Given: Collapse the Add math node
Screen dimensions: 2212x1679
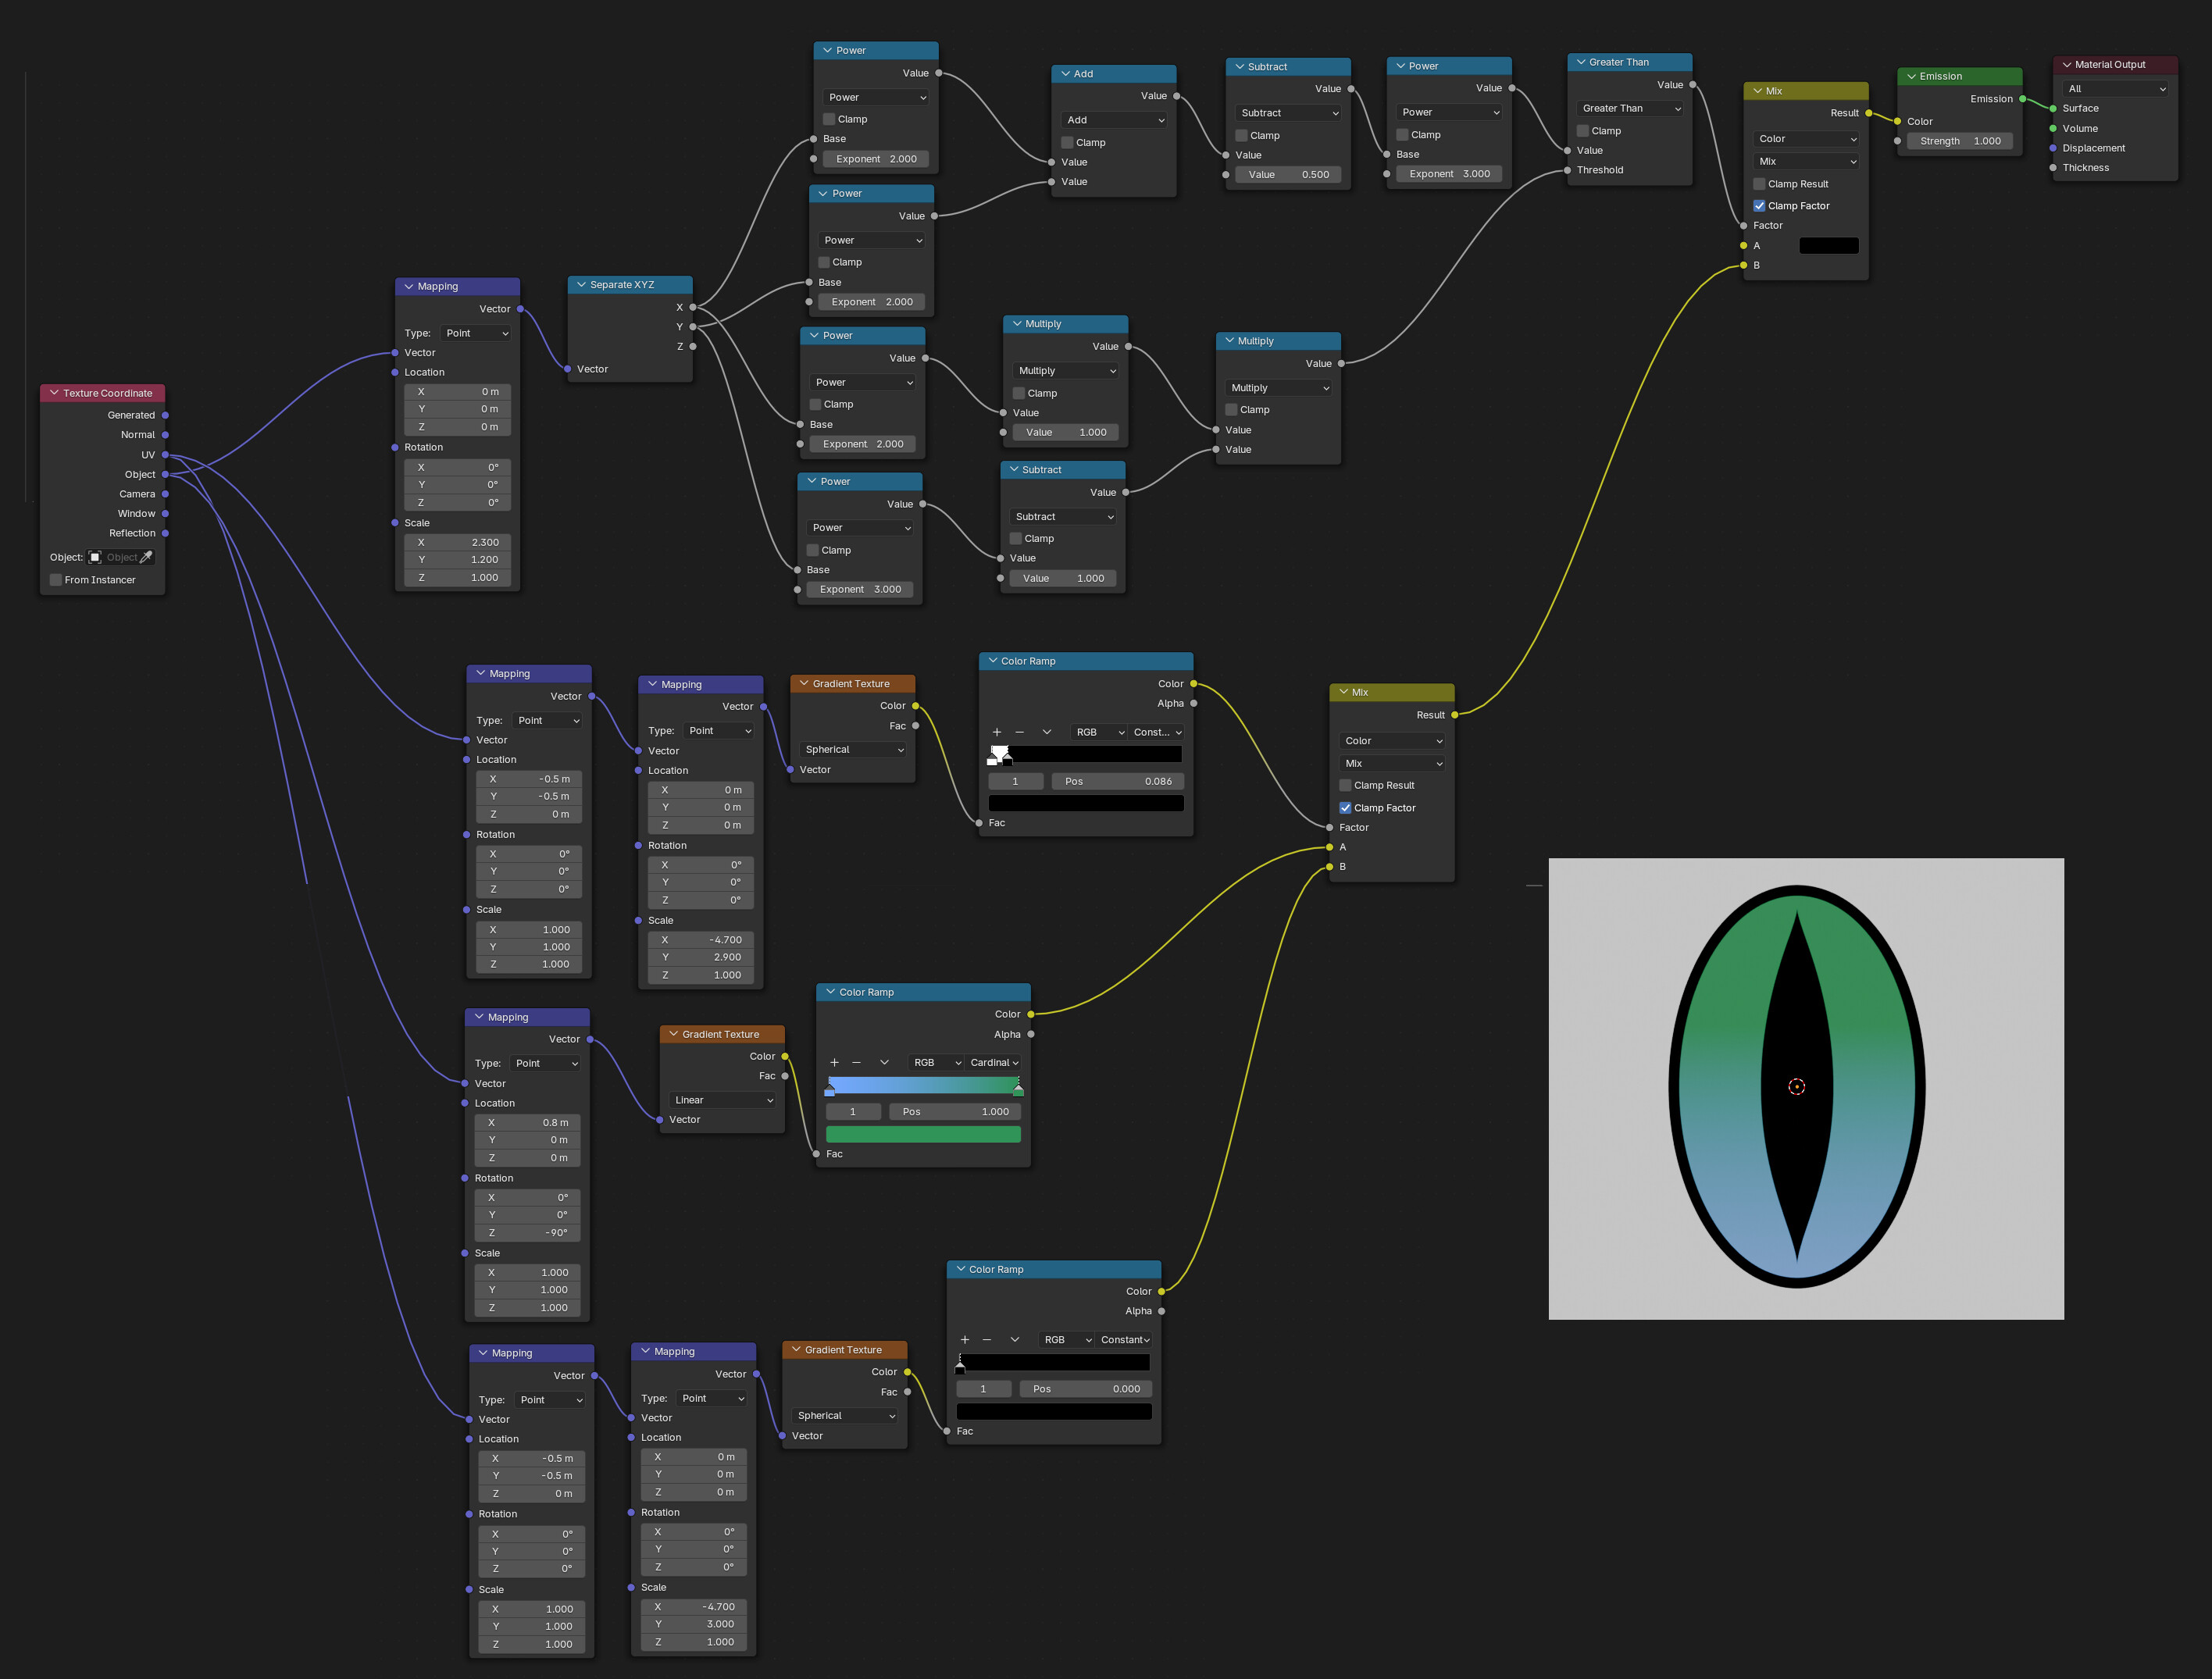Looking at the screenshot, I should tap(1065, 74).
